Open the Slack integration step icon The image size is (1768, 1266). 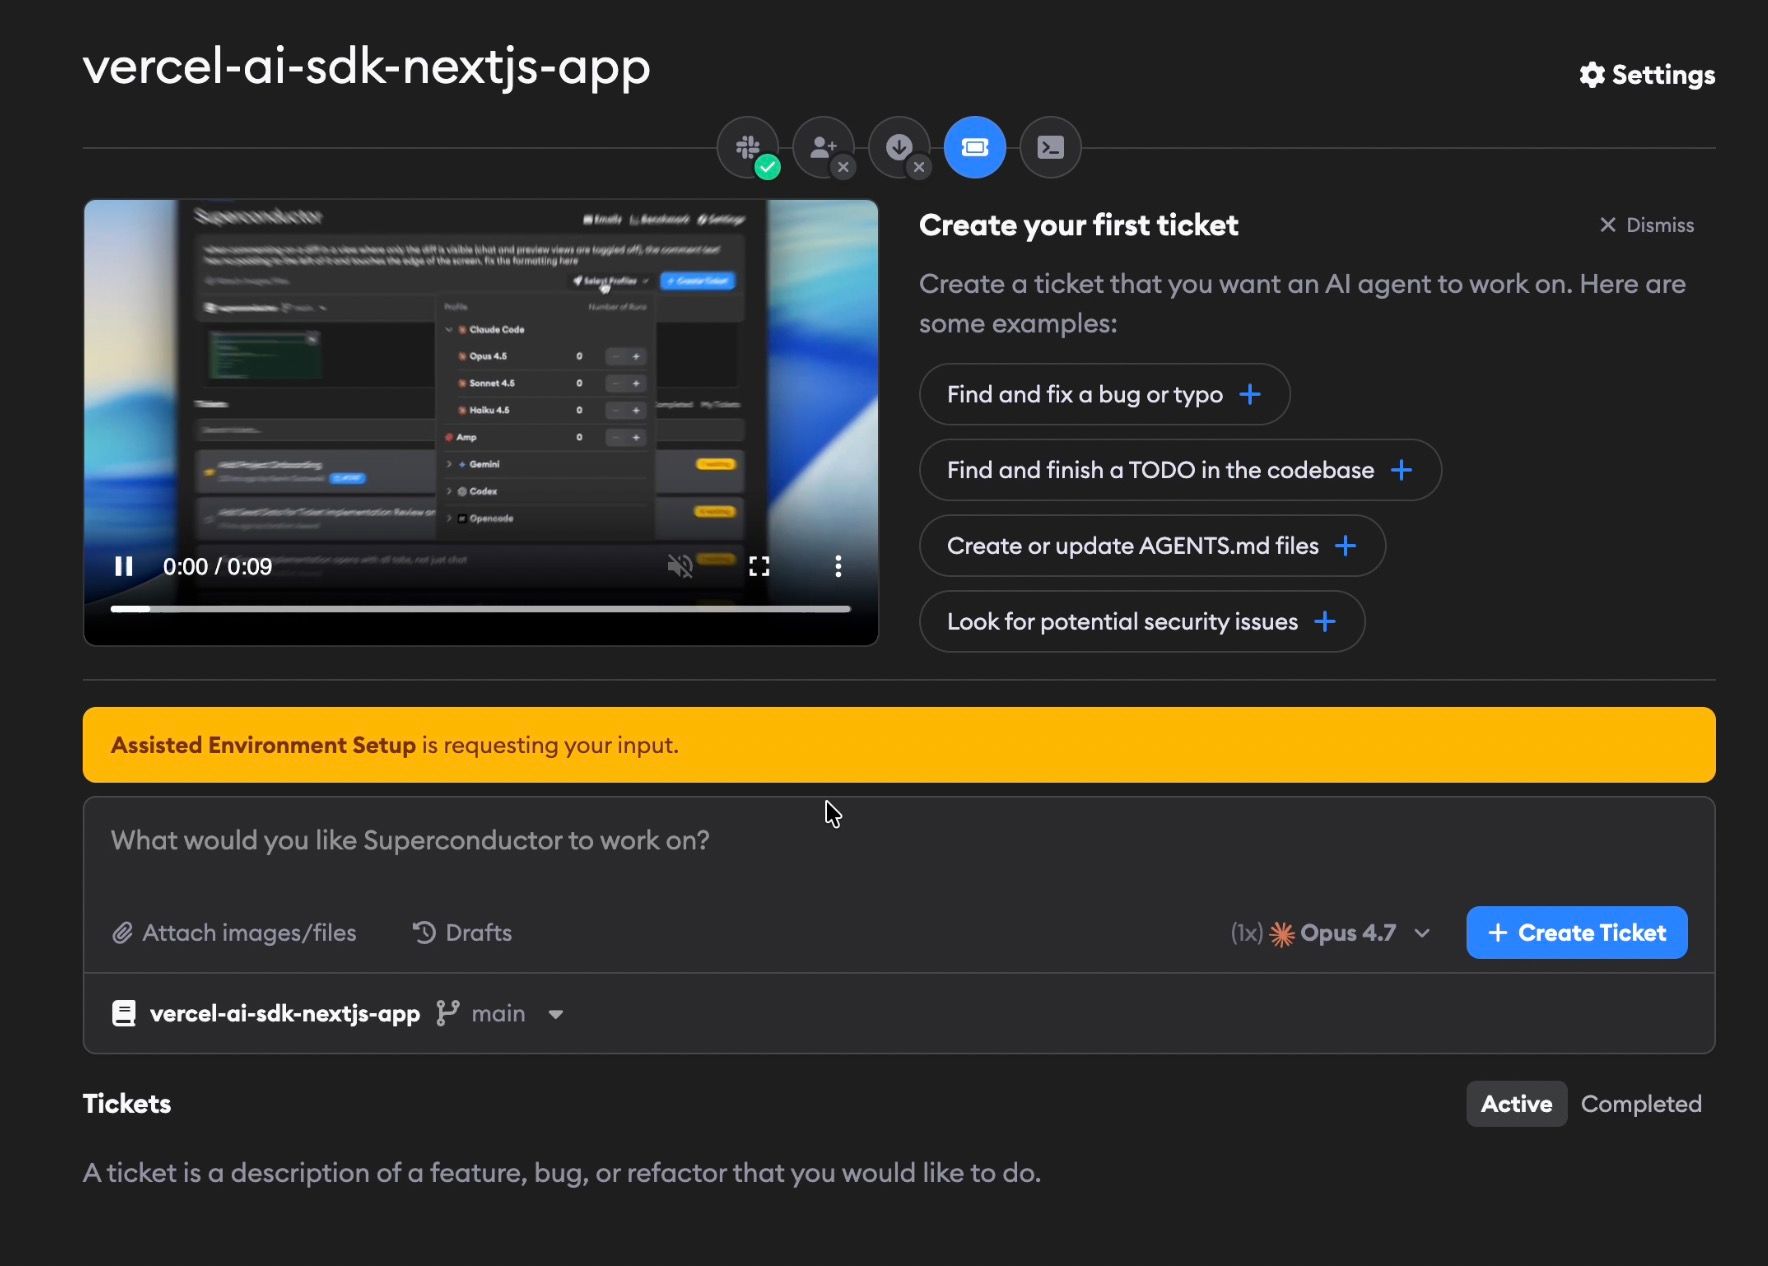coord(747,148)
